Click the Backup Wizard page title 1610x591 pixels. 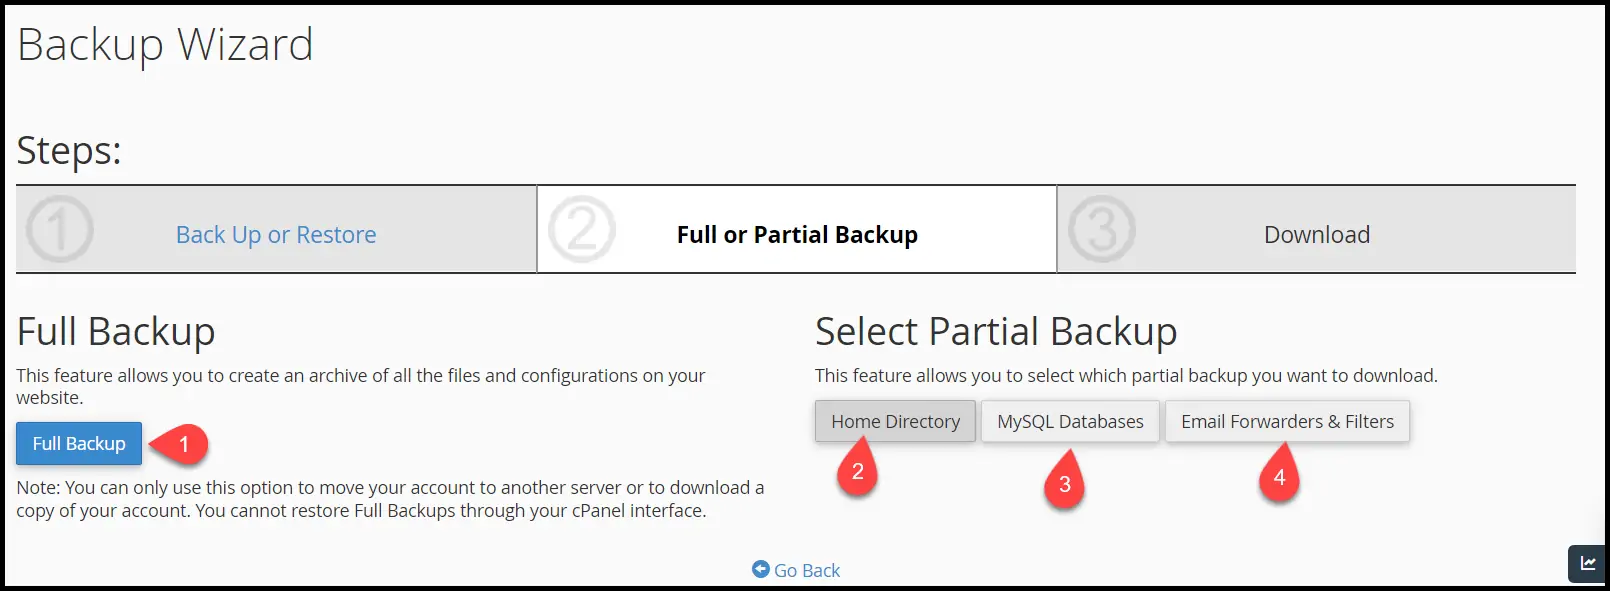click(x=166, y=45)
